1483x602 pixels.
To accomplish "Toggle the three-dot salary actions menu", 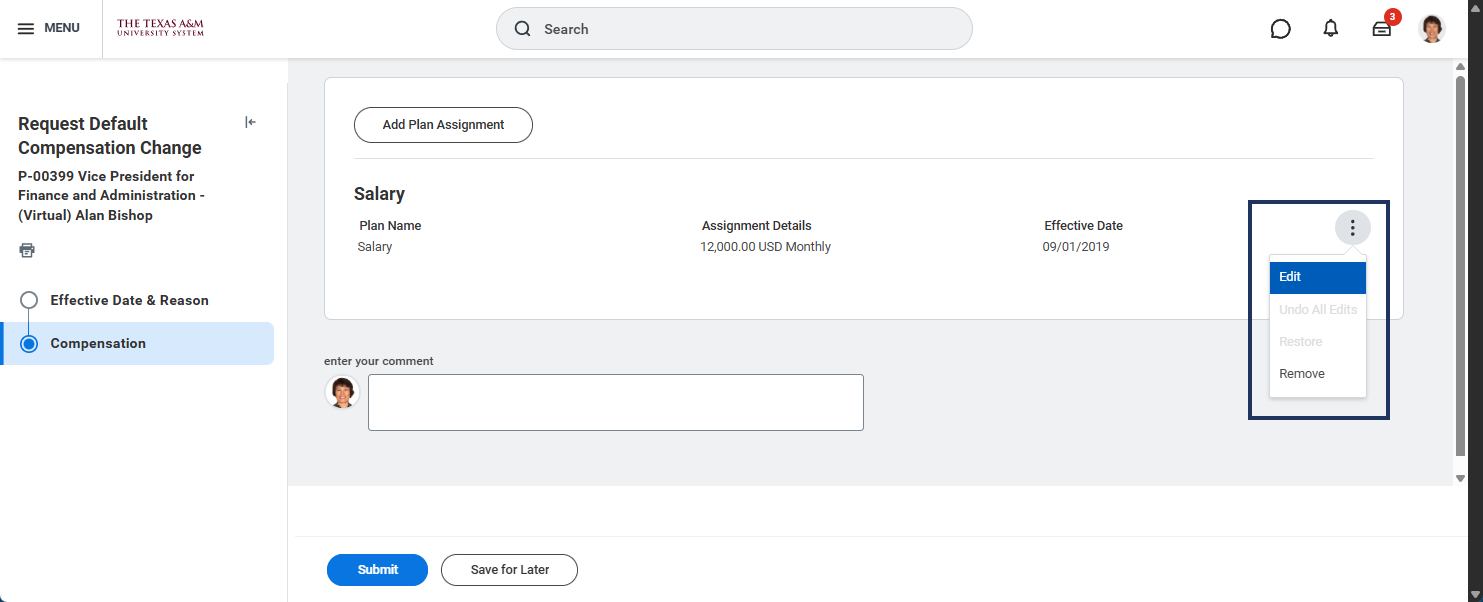I will pos(1352,228).
